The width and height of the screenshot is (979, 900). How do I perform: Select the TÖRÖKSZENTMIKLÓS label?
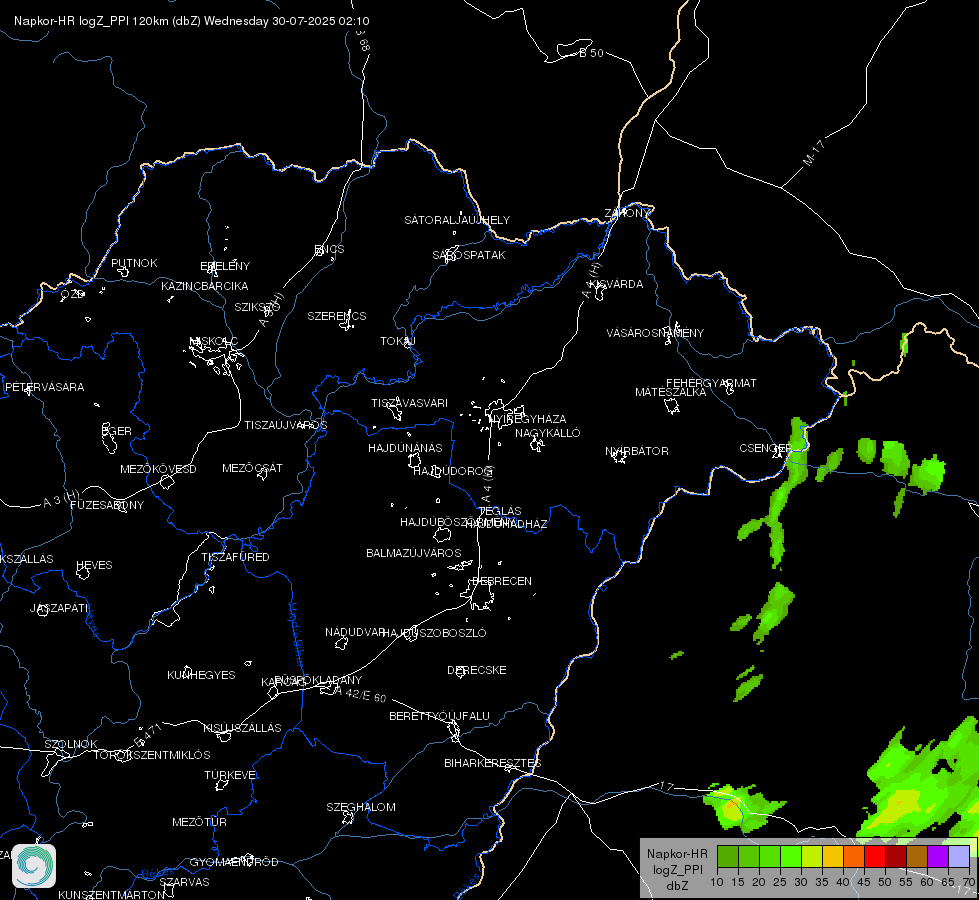pos(152,755)
